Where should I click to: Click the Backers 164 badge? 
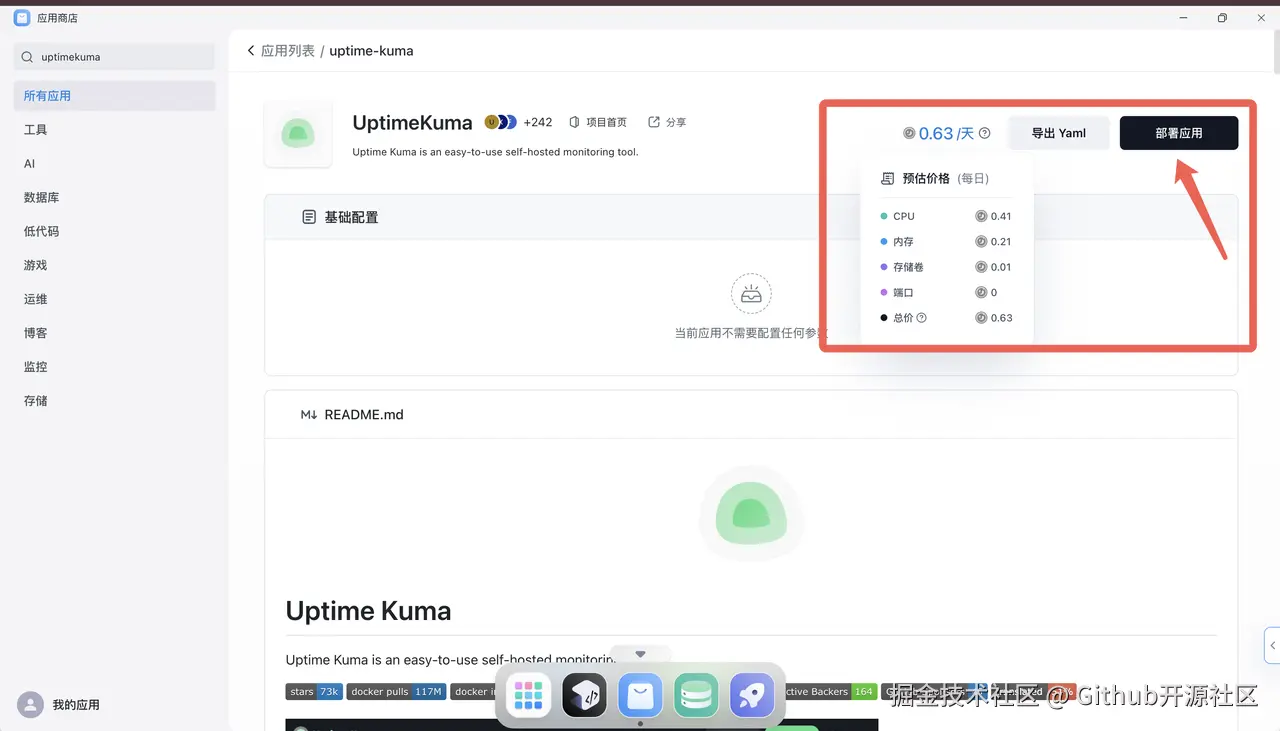[828, 691]
